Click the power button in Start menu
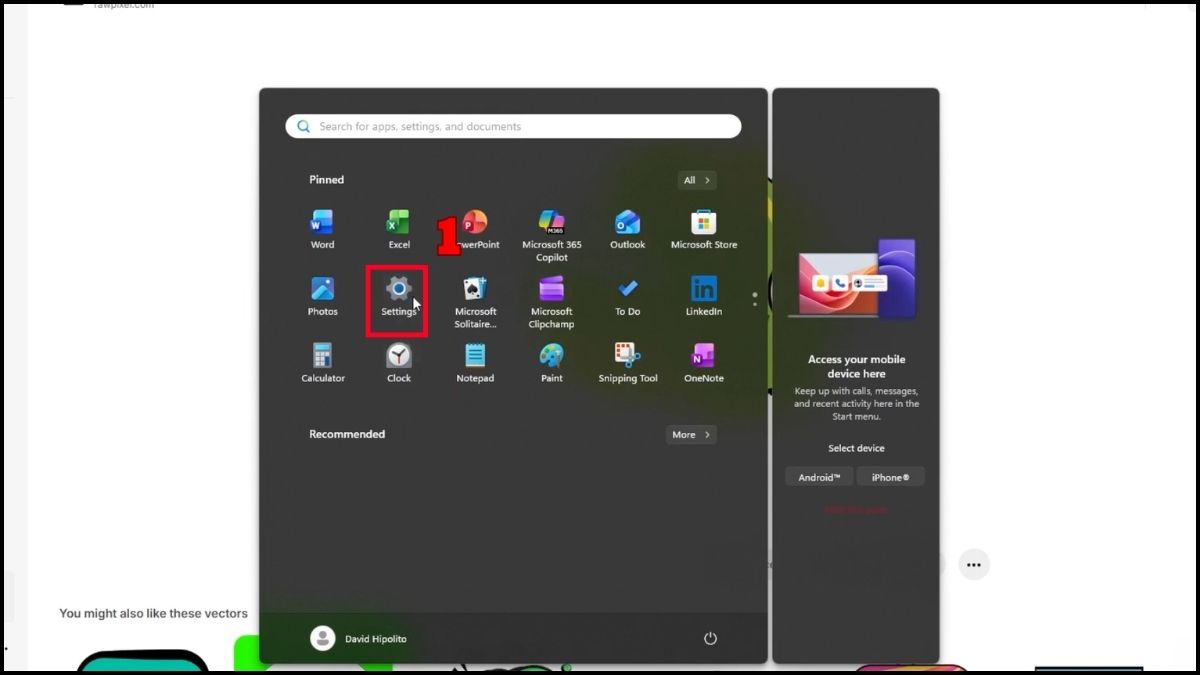Image resolution: width=1200 pixels, height=675 pixels. pos(710,638)
